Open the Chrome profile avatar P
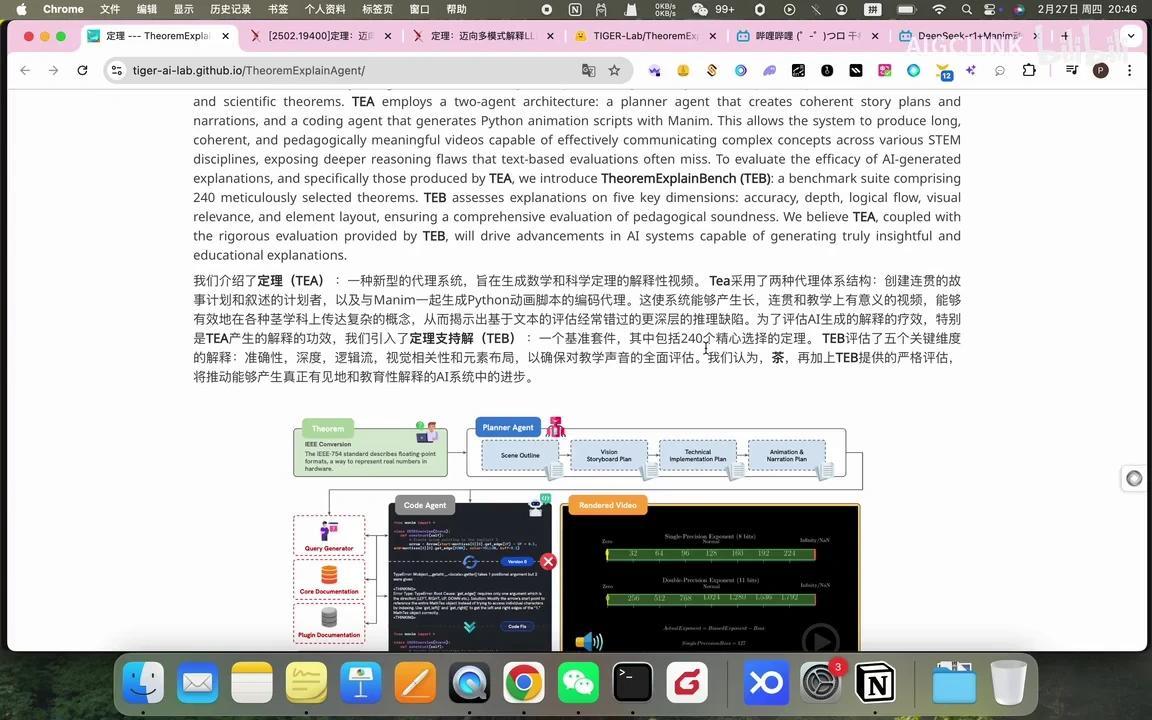 (1100, 71)
